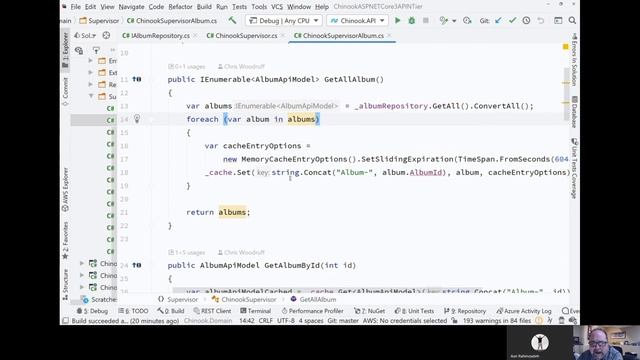
Task: Click '193 warnings in 84 files' status
Action: coord(497,321)
